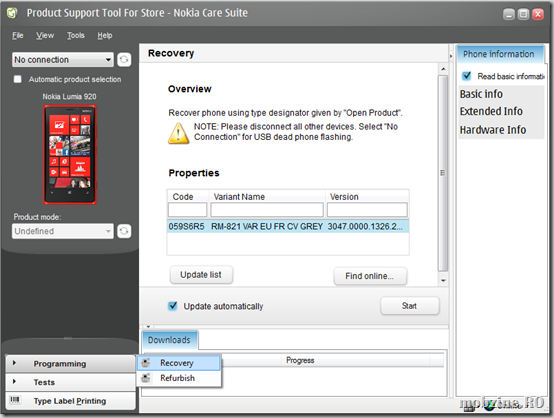Open the Product mode Undefined dropdown
Screen dimensions: 554x418
(x=63, y=231)
